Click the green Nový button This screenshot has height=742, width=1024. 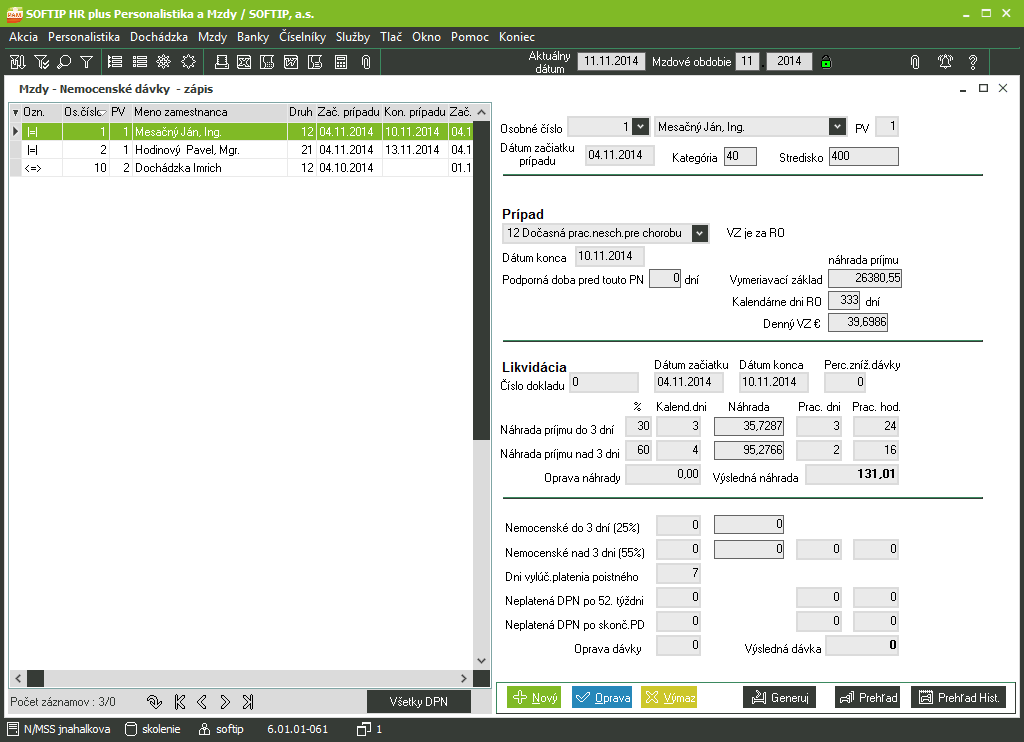(x=534, y=697)
